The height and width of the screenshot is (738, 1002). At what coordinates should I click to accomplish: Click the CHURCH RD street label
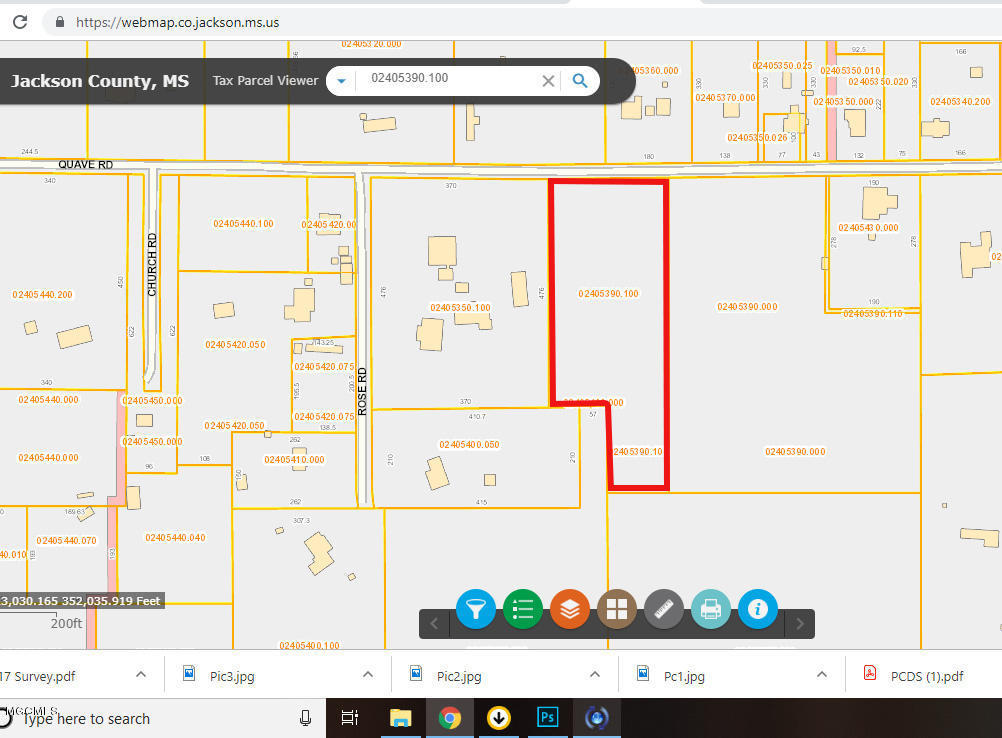coord(152,265)
